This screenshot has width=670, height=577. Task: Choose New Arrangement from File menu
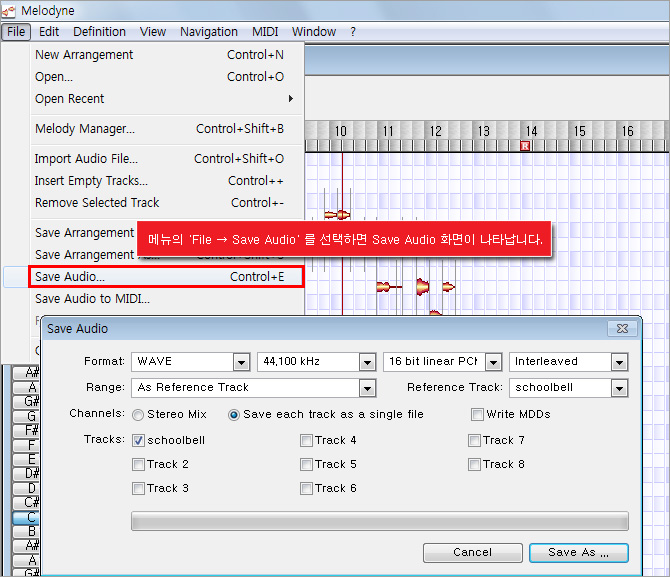(159, 55)
